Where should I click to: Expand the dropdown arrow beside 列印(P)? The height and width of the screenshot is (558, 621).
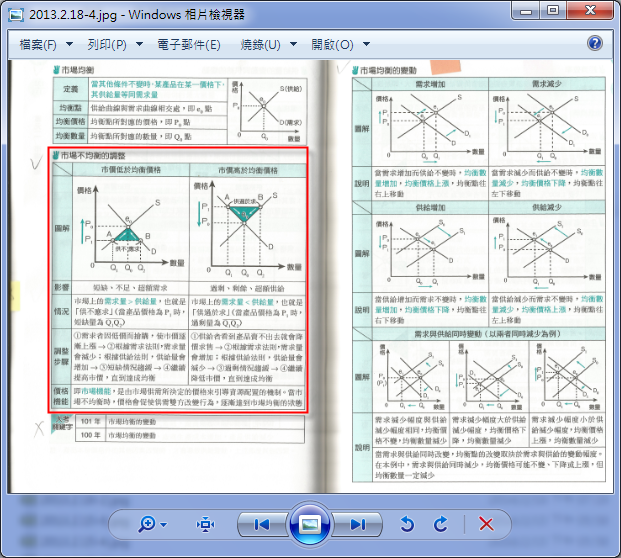pyautogui.click(x=139, y=44)
